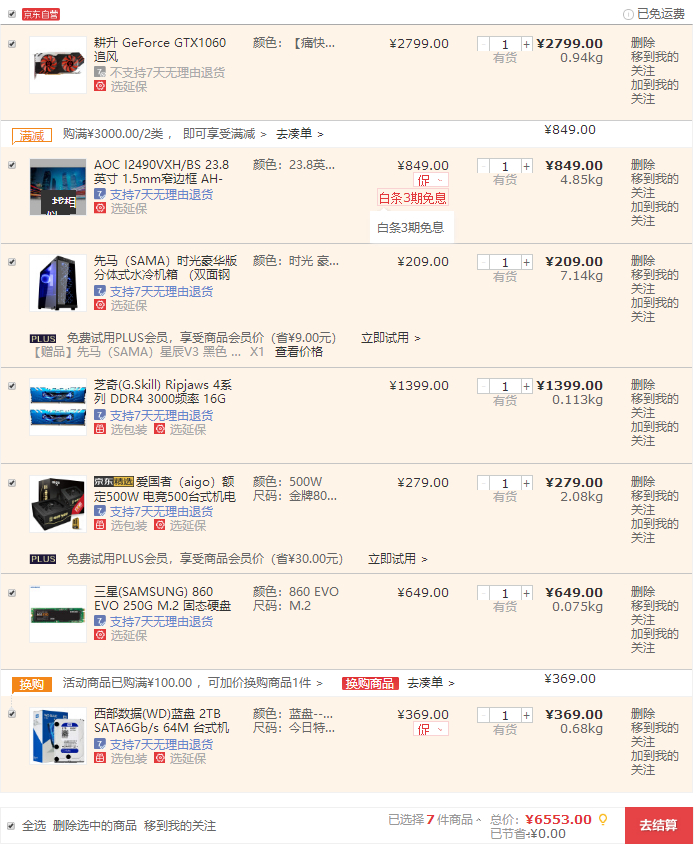Toggle the 京东自营 shop checkbox
The width and height of the screenshot is (696, 844).
coord(12,14)
